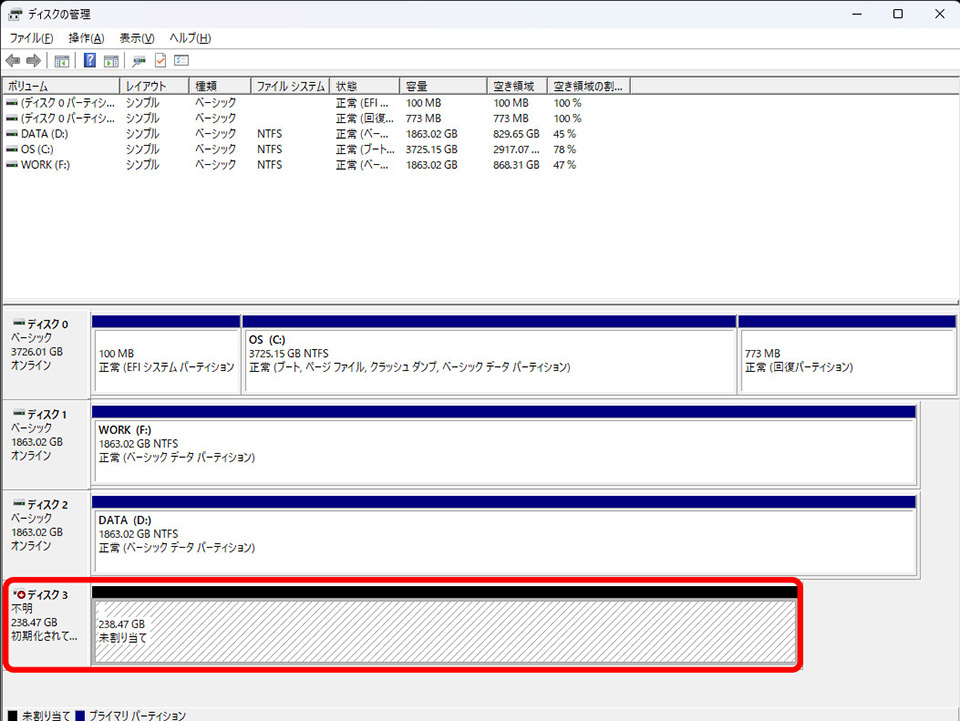The image size is (960, 721).
Task: Sort by the 容量 column header
Action: coord(443,86)
